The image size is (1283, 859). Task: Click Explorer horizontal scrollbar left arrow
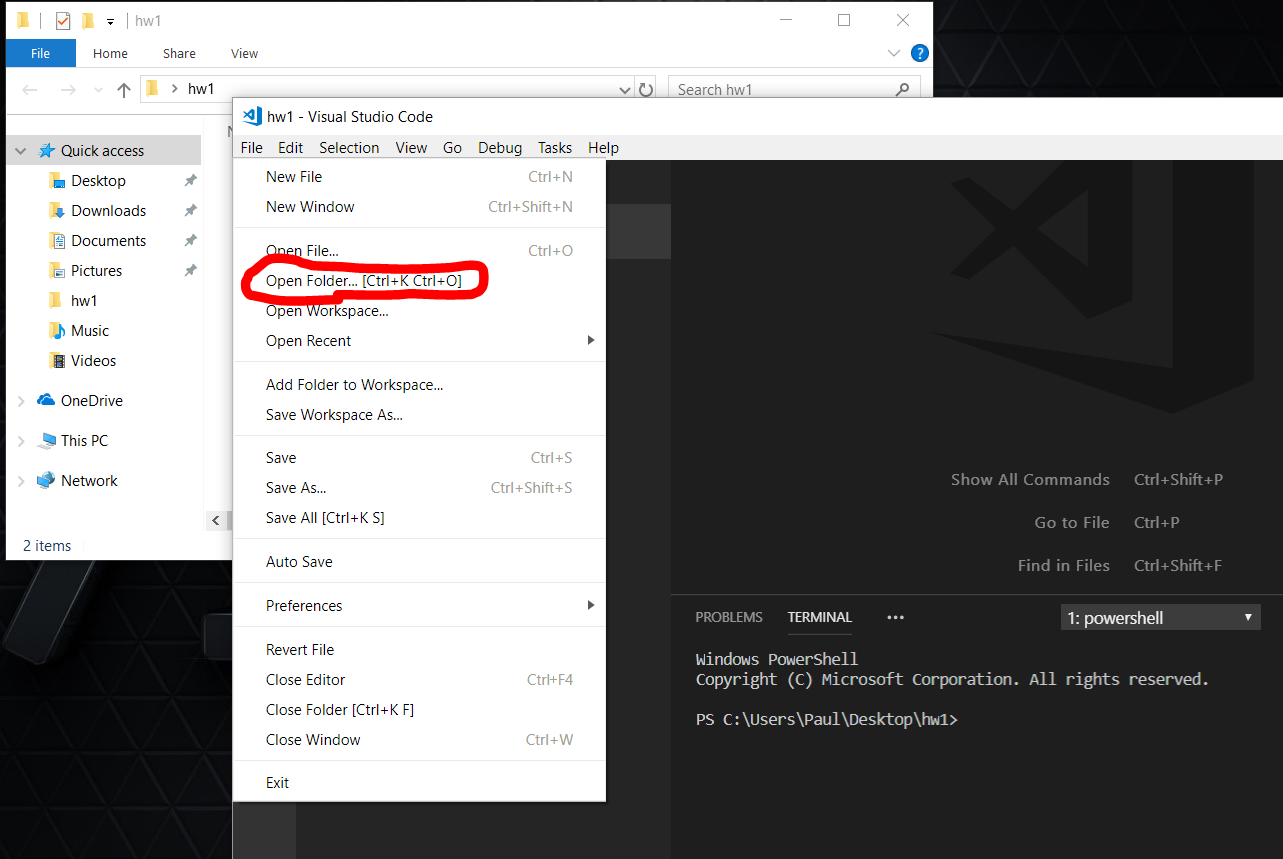coord(216,520)
